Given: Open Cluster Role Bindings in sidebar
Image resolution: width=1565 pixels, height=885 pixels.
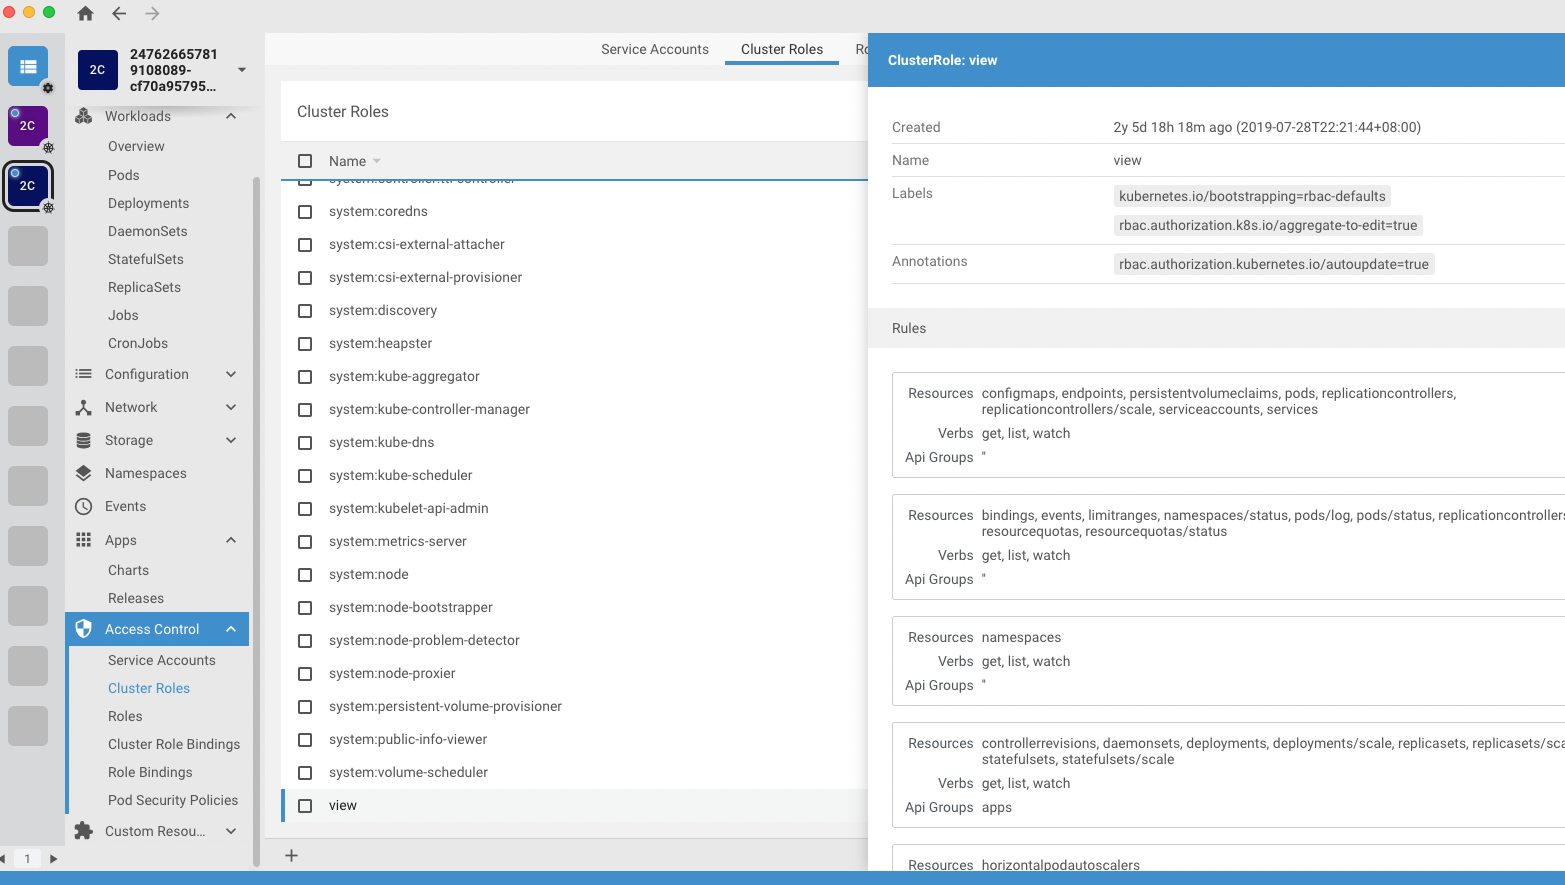Looking at the screenshot, I should click(x=174, y=744).
